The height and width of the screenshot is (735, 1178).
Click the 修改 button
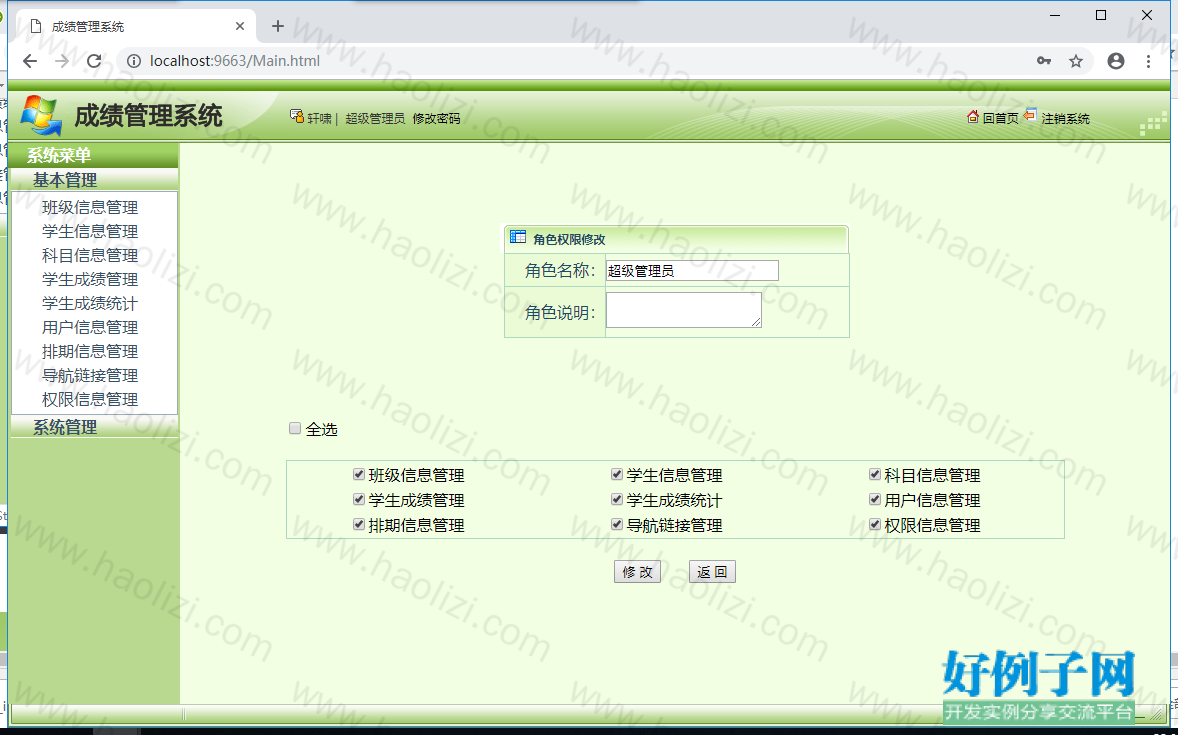point(637,572)
